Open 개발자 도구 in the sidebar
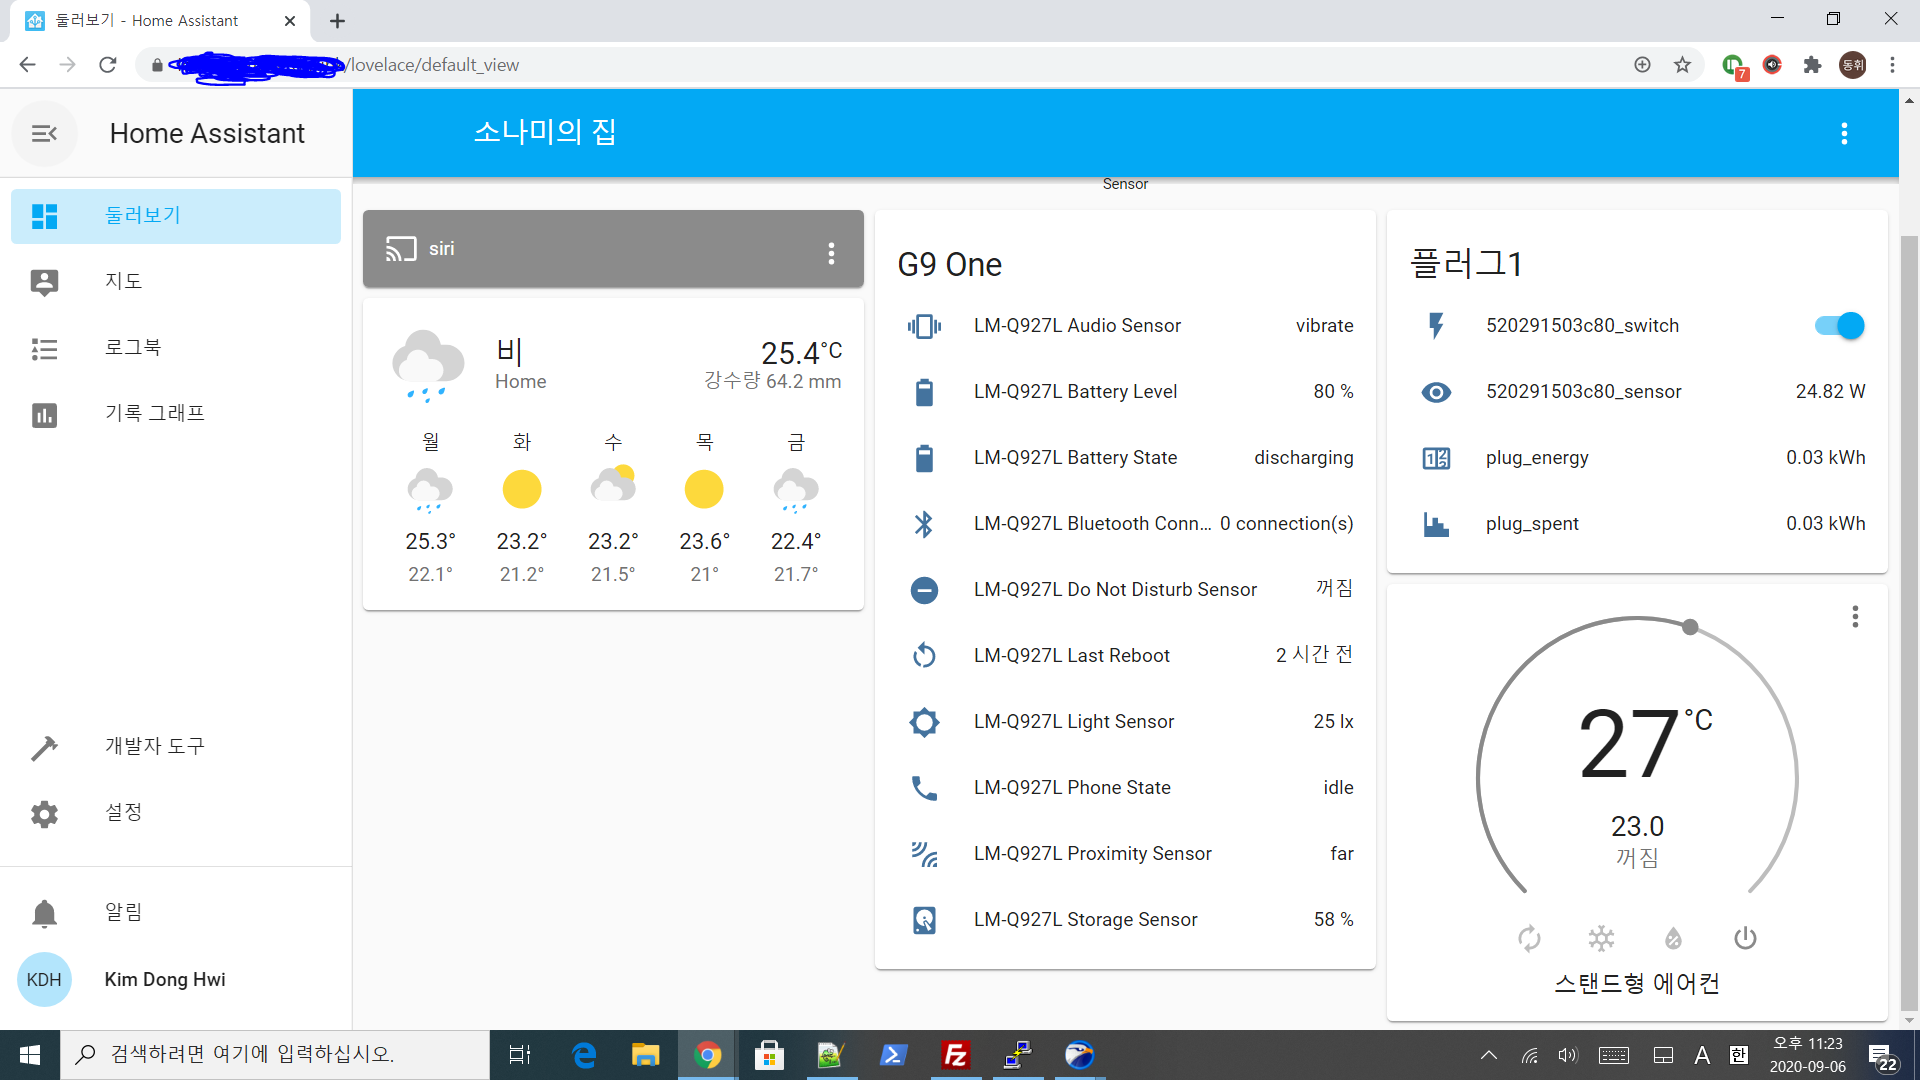Screen dimensions: 1920x1080 pos(155,746)
